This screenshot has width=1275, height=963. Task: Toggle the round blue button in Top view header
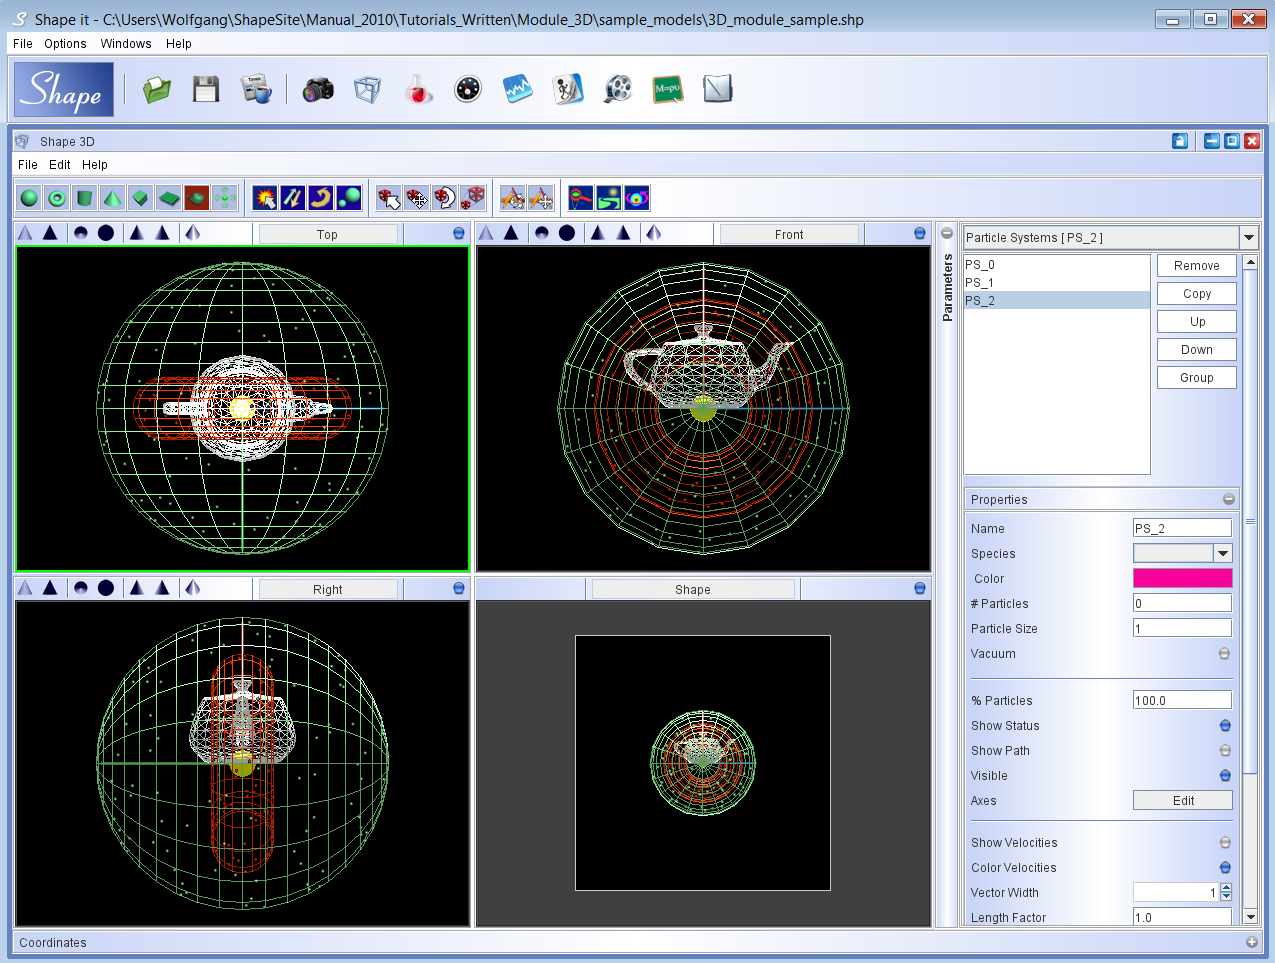tap(459, 234)
